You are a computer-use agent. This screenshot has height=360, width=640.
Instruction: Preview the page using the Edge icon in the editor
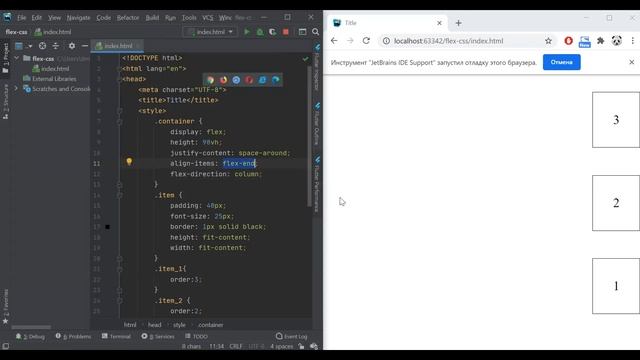(x=276, y=80)
